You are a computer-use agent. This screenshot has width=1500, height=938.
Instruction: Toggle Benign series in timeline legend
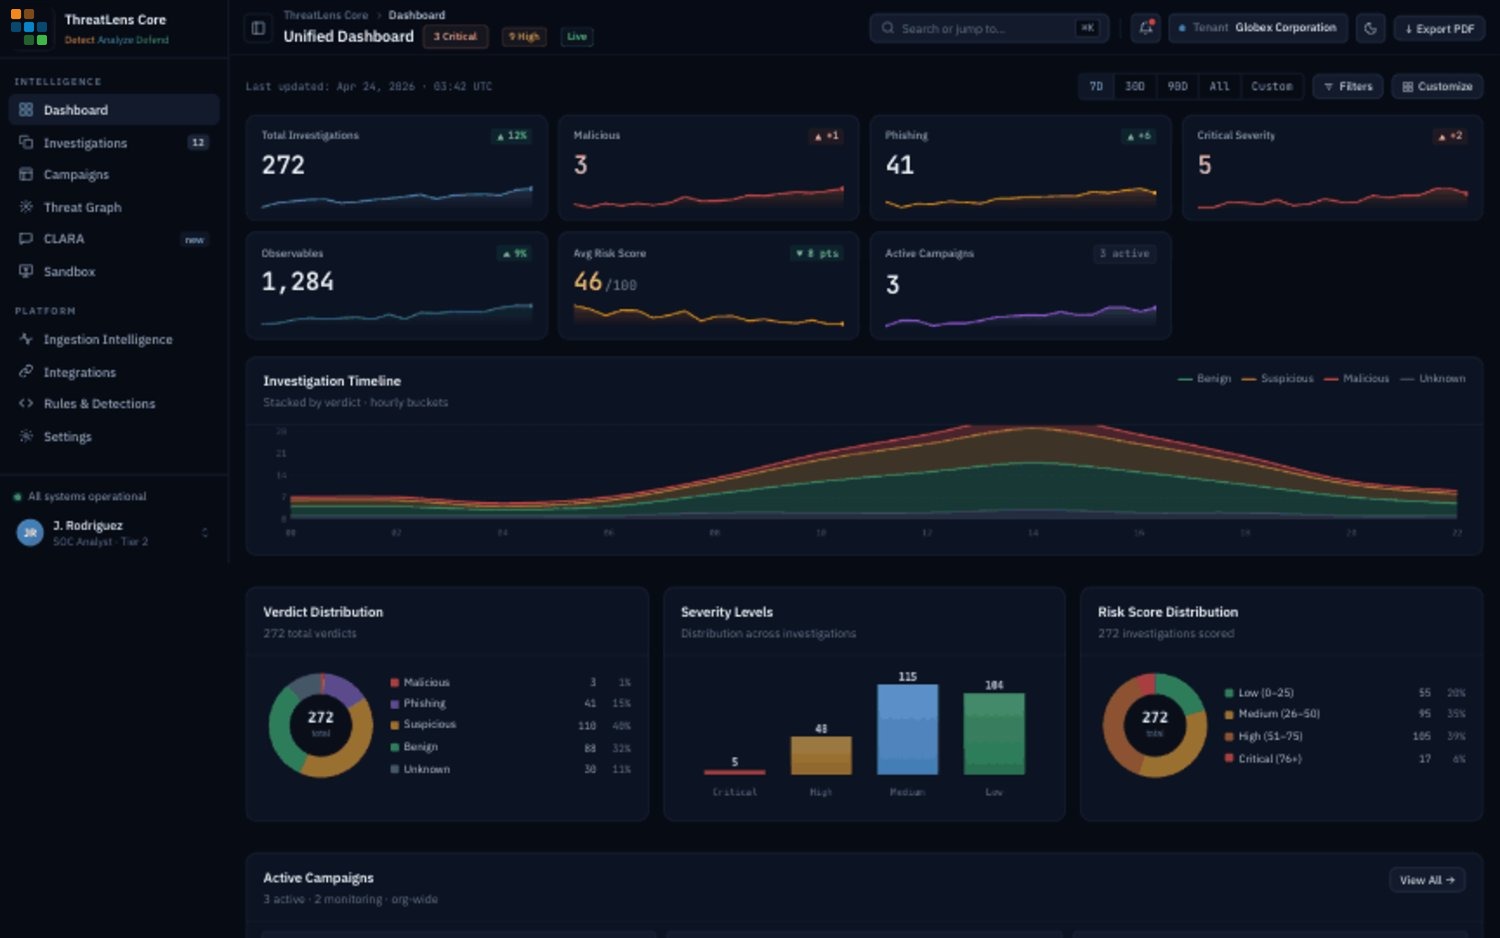pyautogui.click(x=1204, y=379)
